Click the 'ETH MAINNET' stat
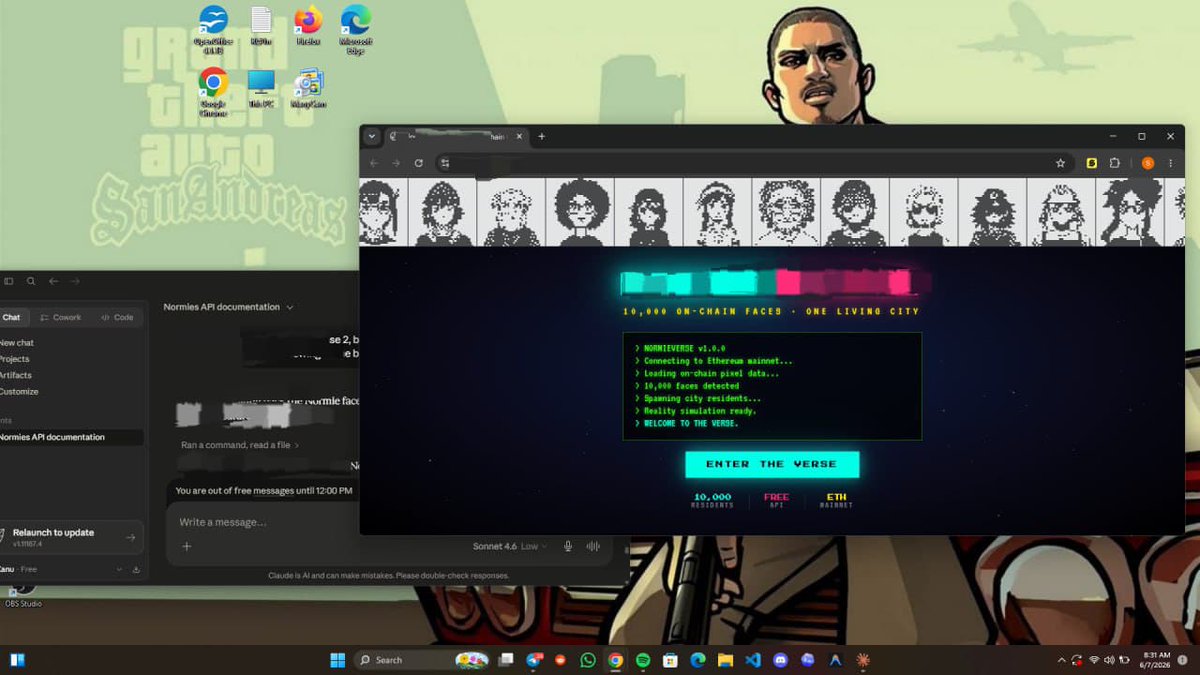The image size is (1200, 675). point(836,500)
